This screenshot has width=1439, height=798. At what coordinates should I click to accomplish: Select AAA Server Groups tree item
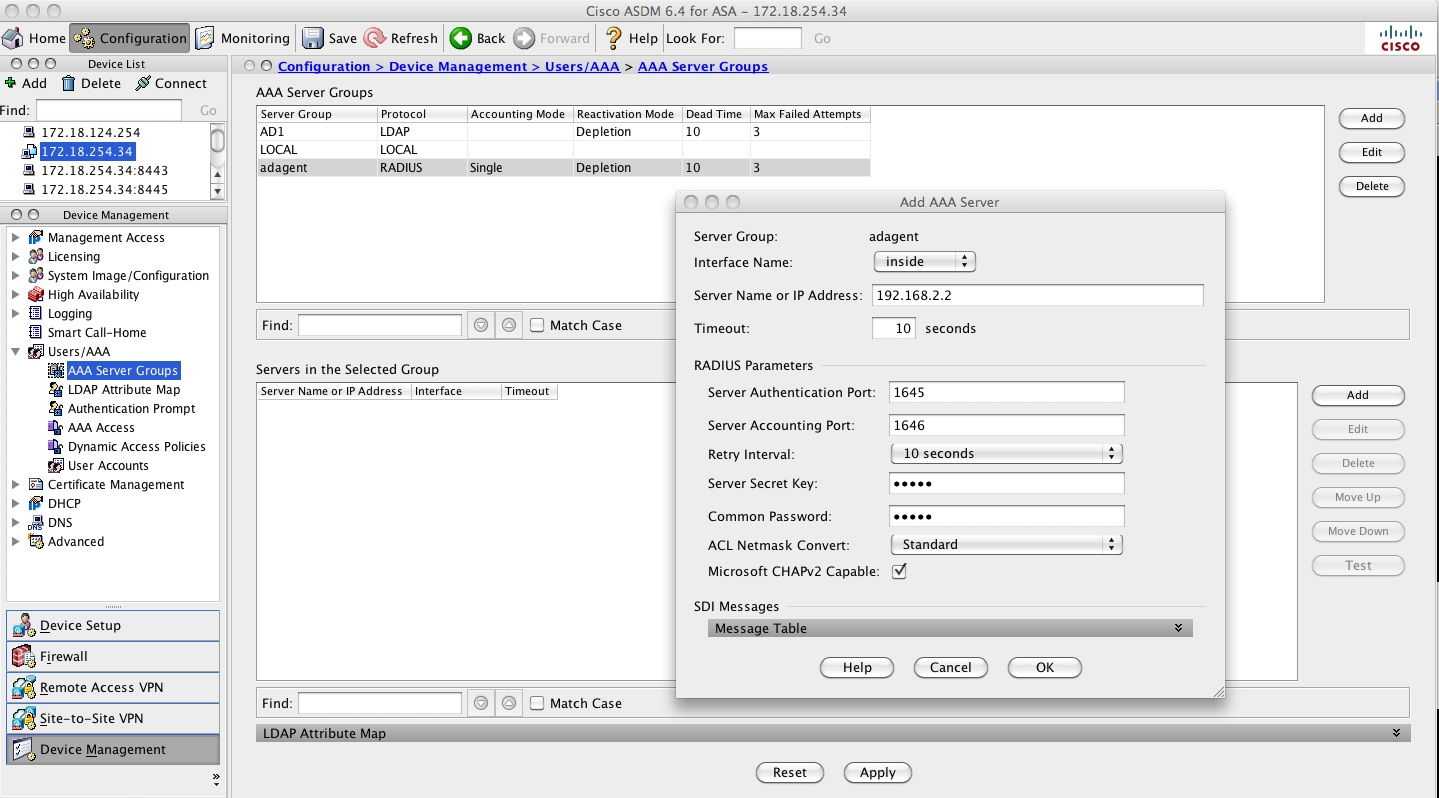123,370
